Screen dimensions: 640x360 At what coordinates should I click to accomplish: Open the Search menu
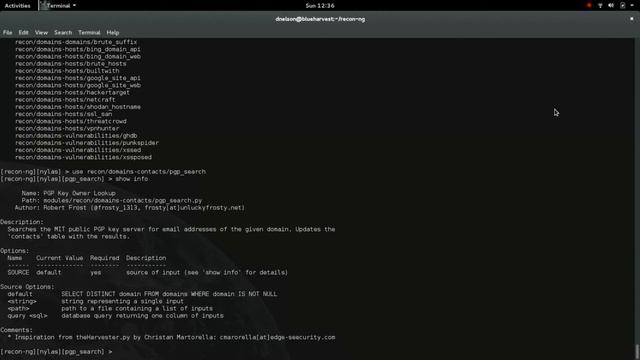pyautogui.click(x=63, y=33)
